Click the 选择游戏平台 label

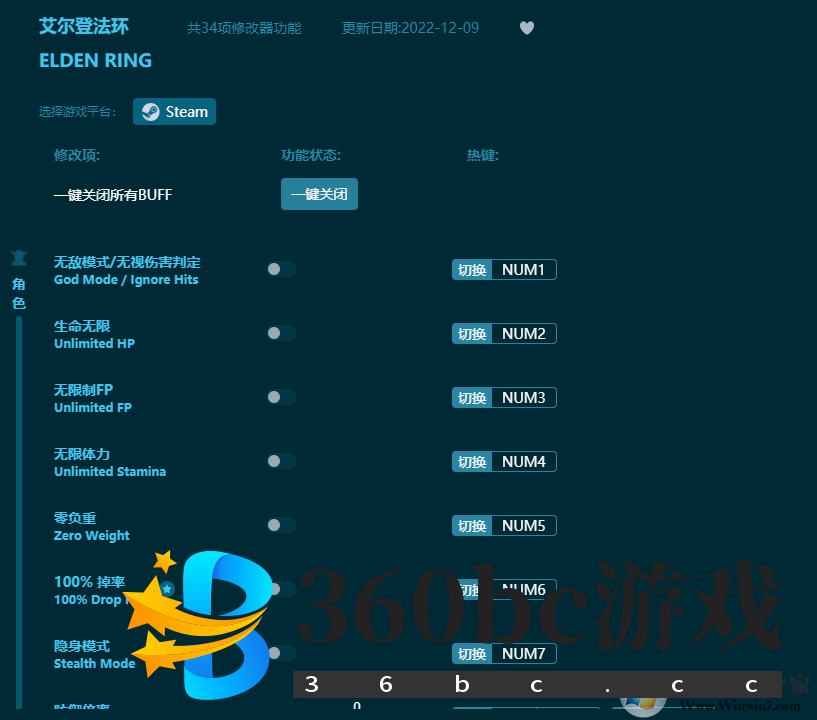[77, 112]
